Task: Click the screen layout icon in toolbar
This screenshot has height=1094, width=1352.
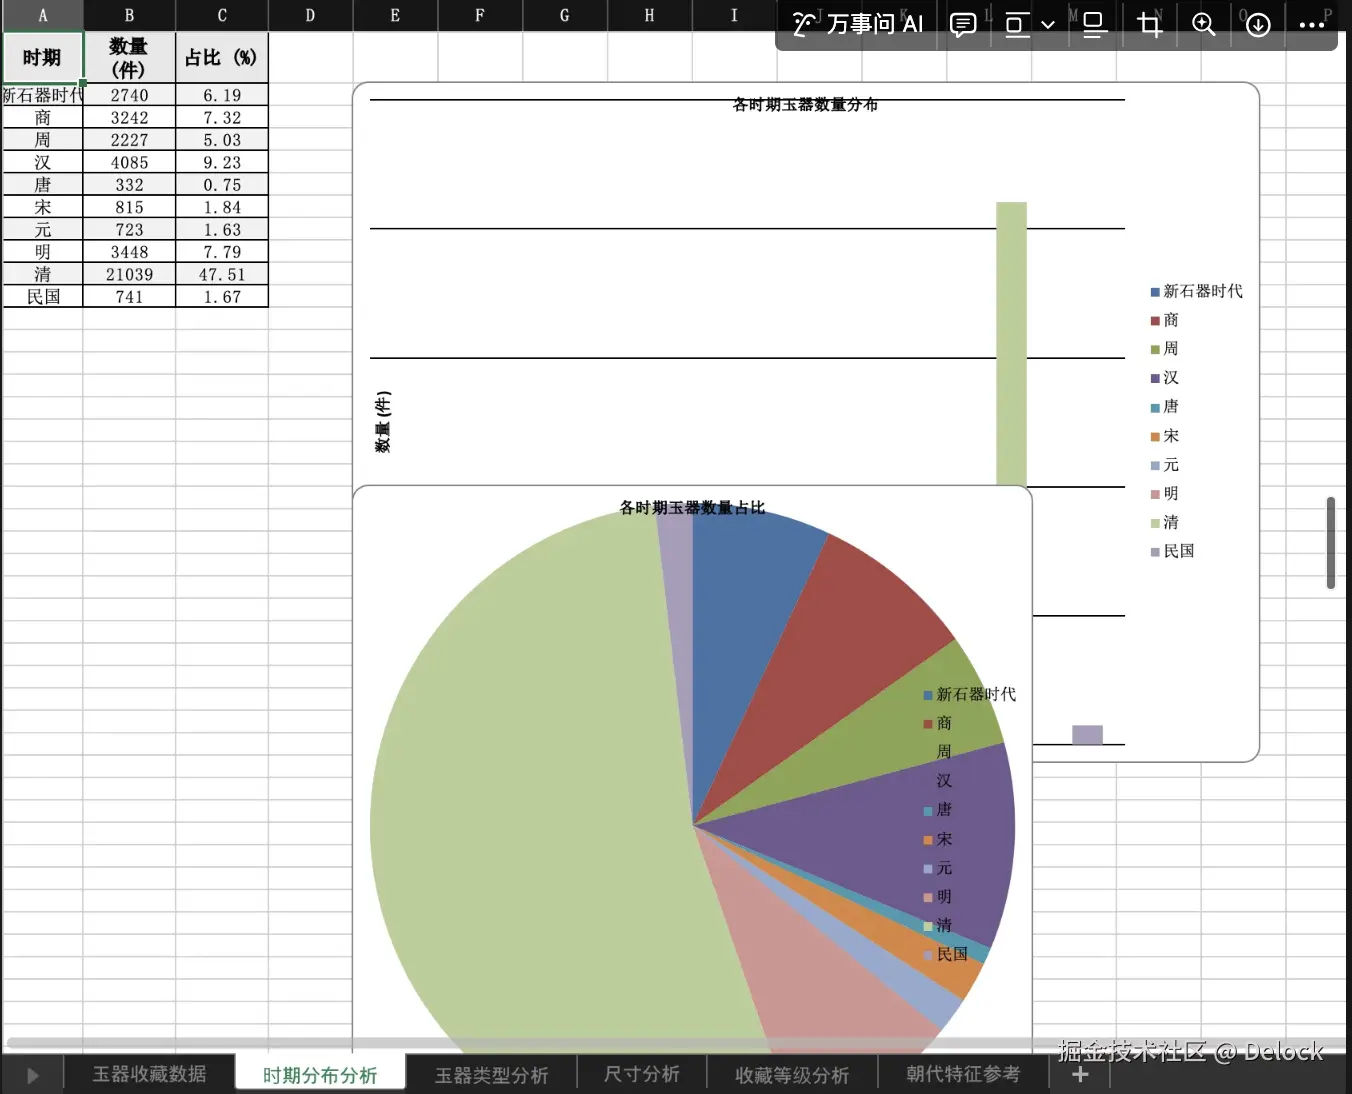Action: click(1017, 25)
